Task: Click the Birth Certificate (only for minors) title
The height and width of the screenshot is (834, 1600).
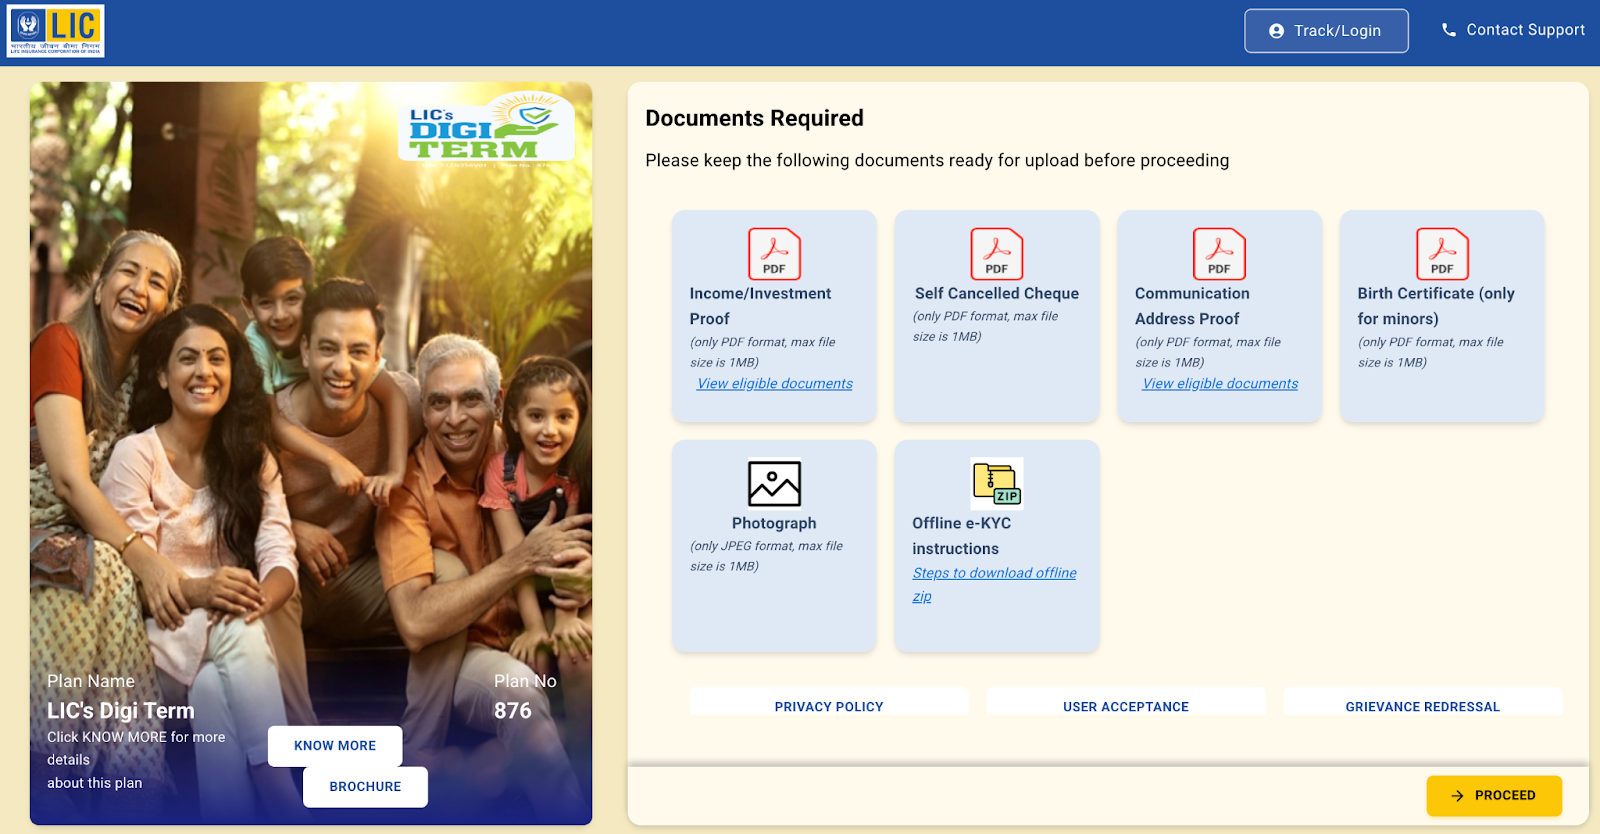Action: point(1436,306)
